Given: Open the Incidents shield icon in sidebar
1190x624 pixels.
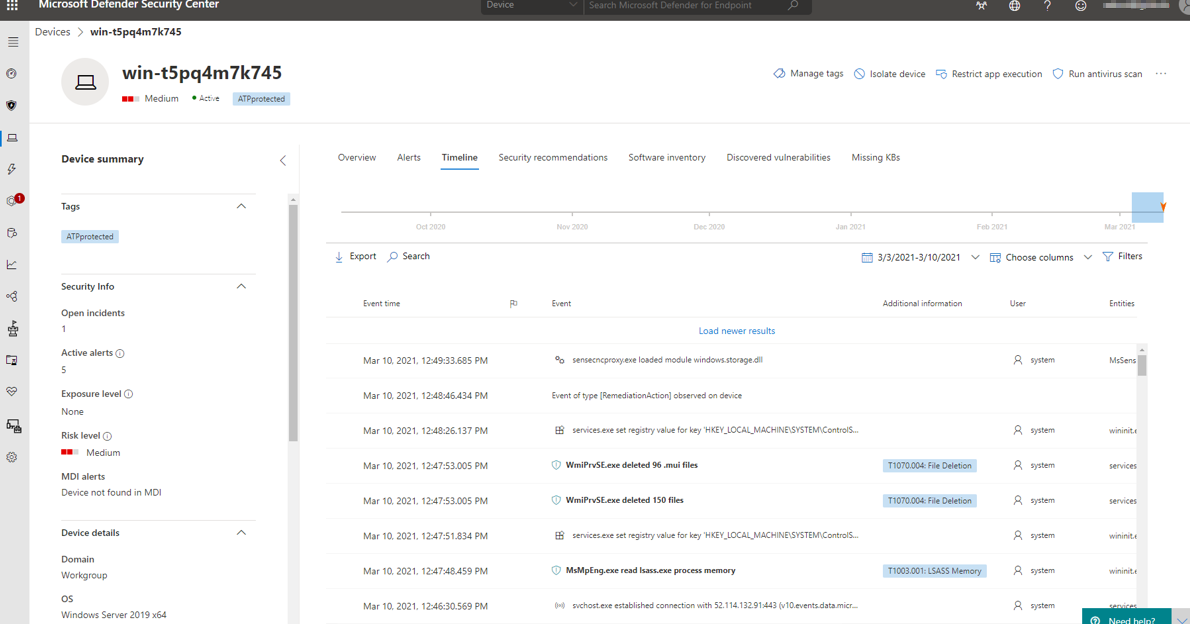Looking at the screenshot, I should [11, 106].
